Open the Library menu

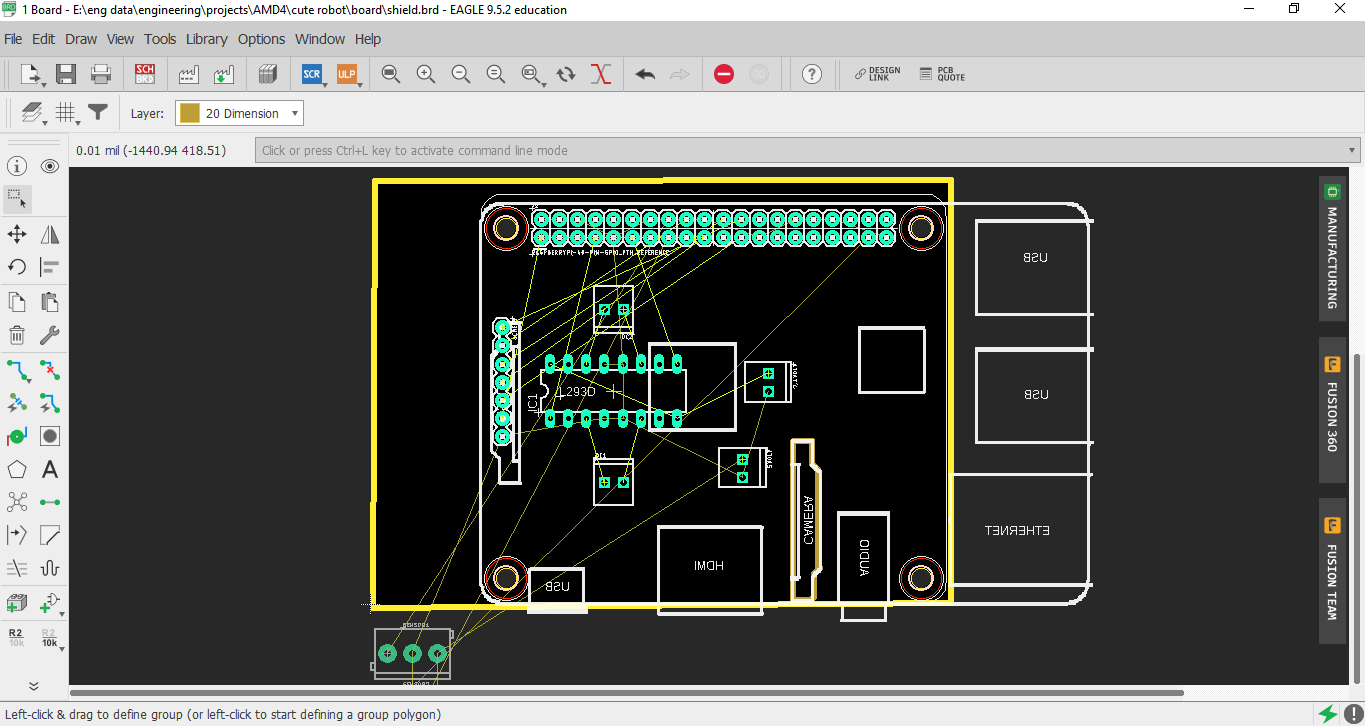[x=206, y=39]
